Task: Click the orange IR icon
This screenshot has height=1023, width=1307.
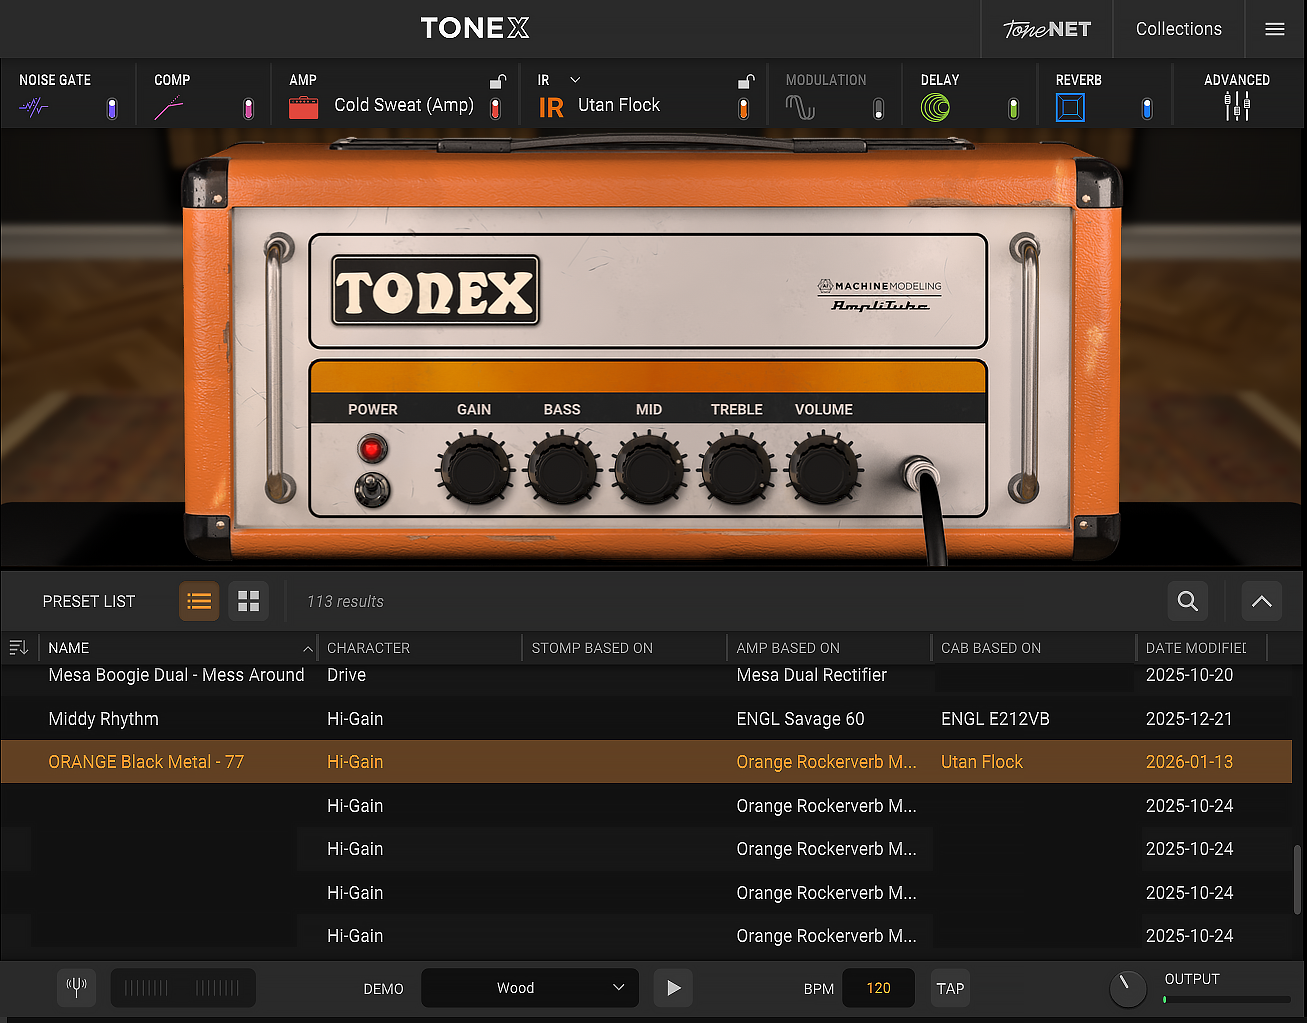Action: pos(551,107)
